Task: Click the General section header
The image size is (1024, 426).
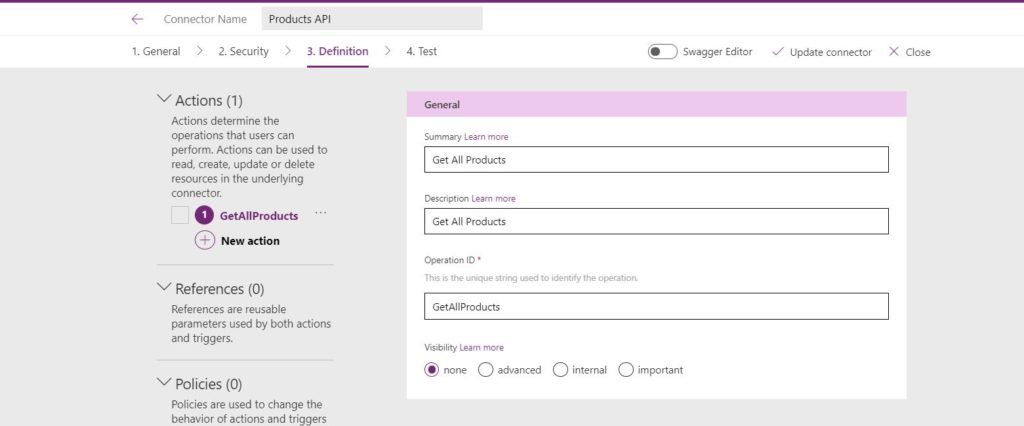Action: point(656,105)
